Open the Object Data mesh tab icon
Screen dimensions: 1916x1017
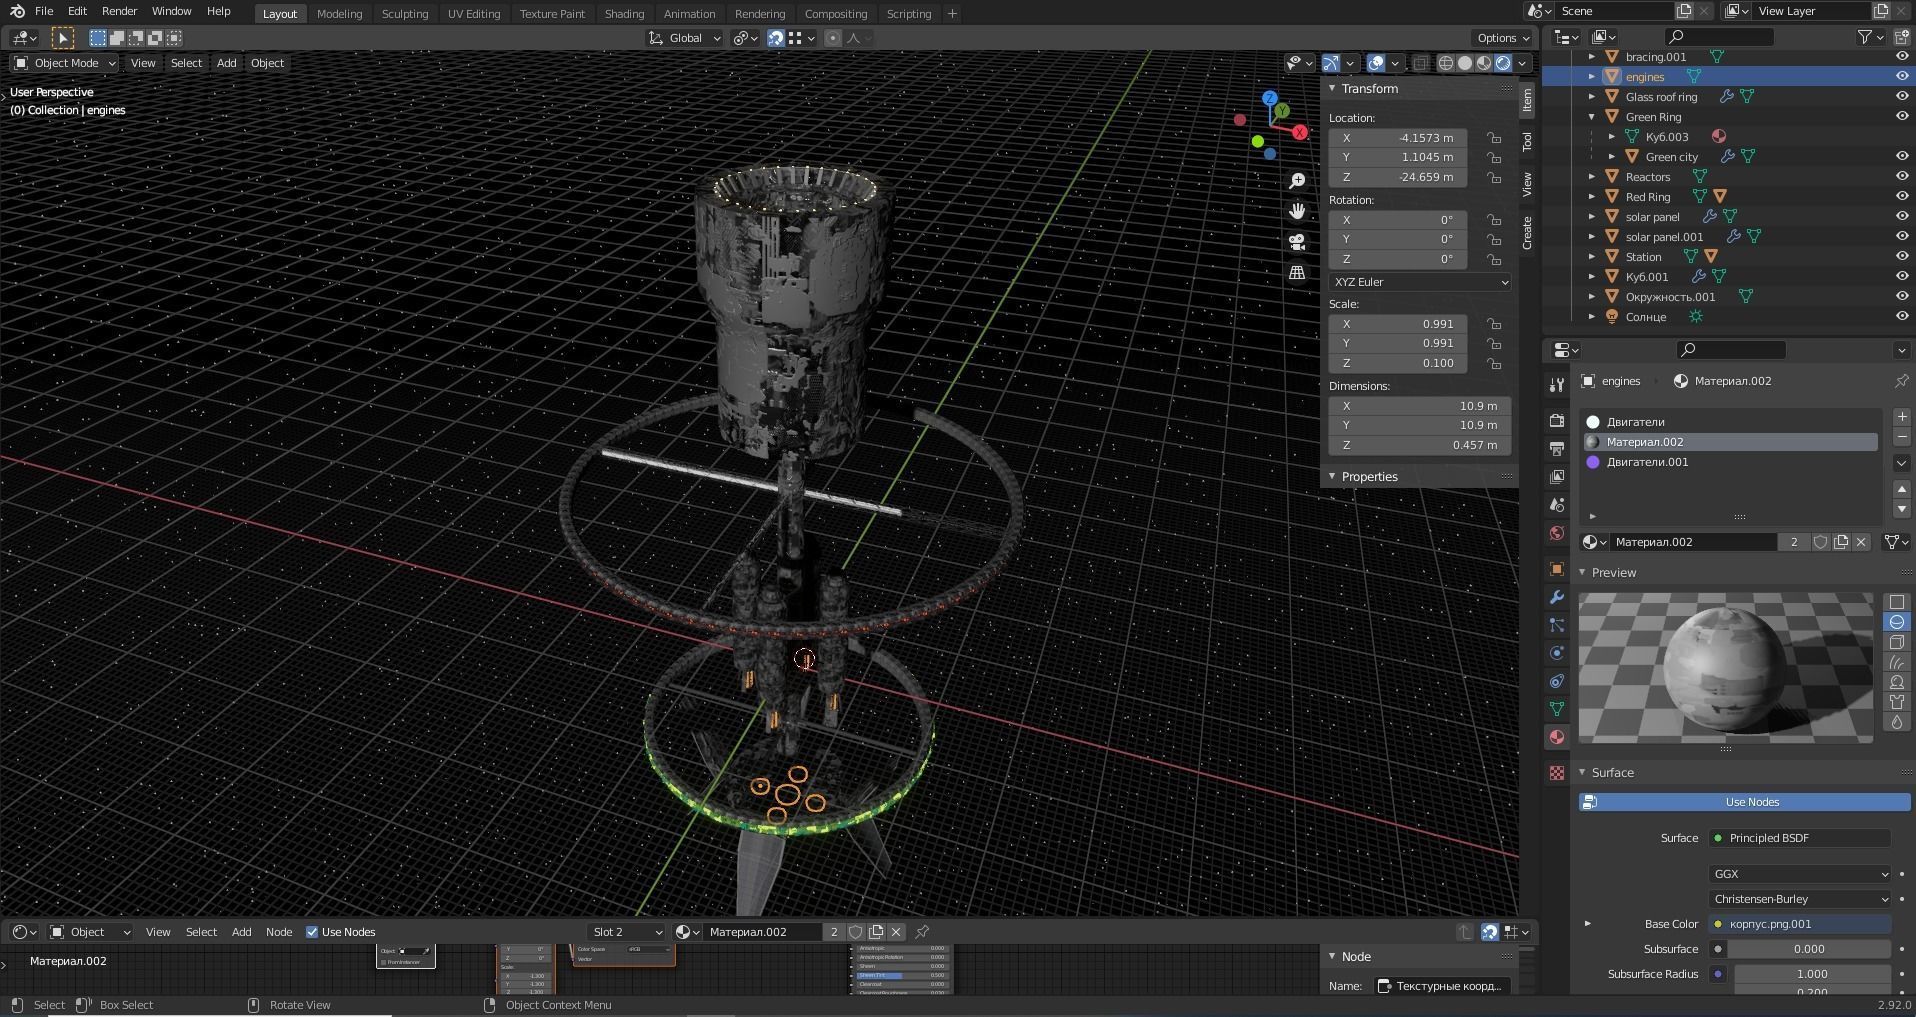click(x=1556, y=709)
